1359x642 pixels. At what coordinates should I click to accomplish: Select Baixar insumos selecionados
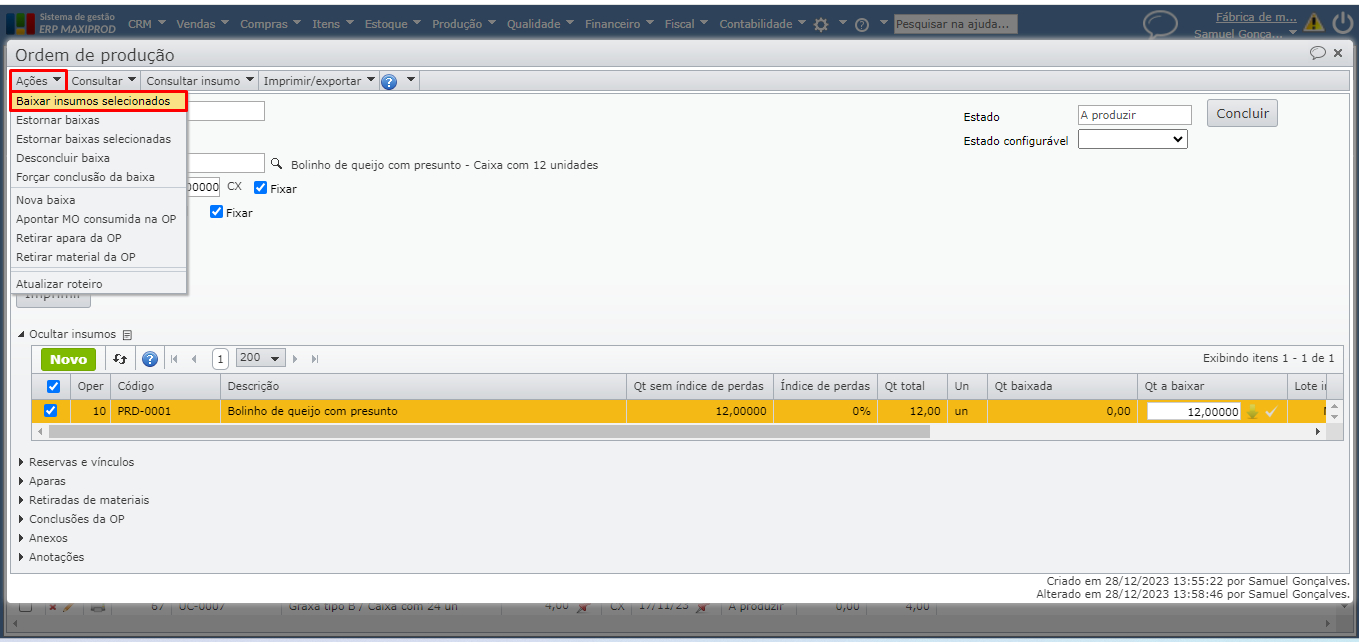[98, 101]
